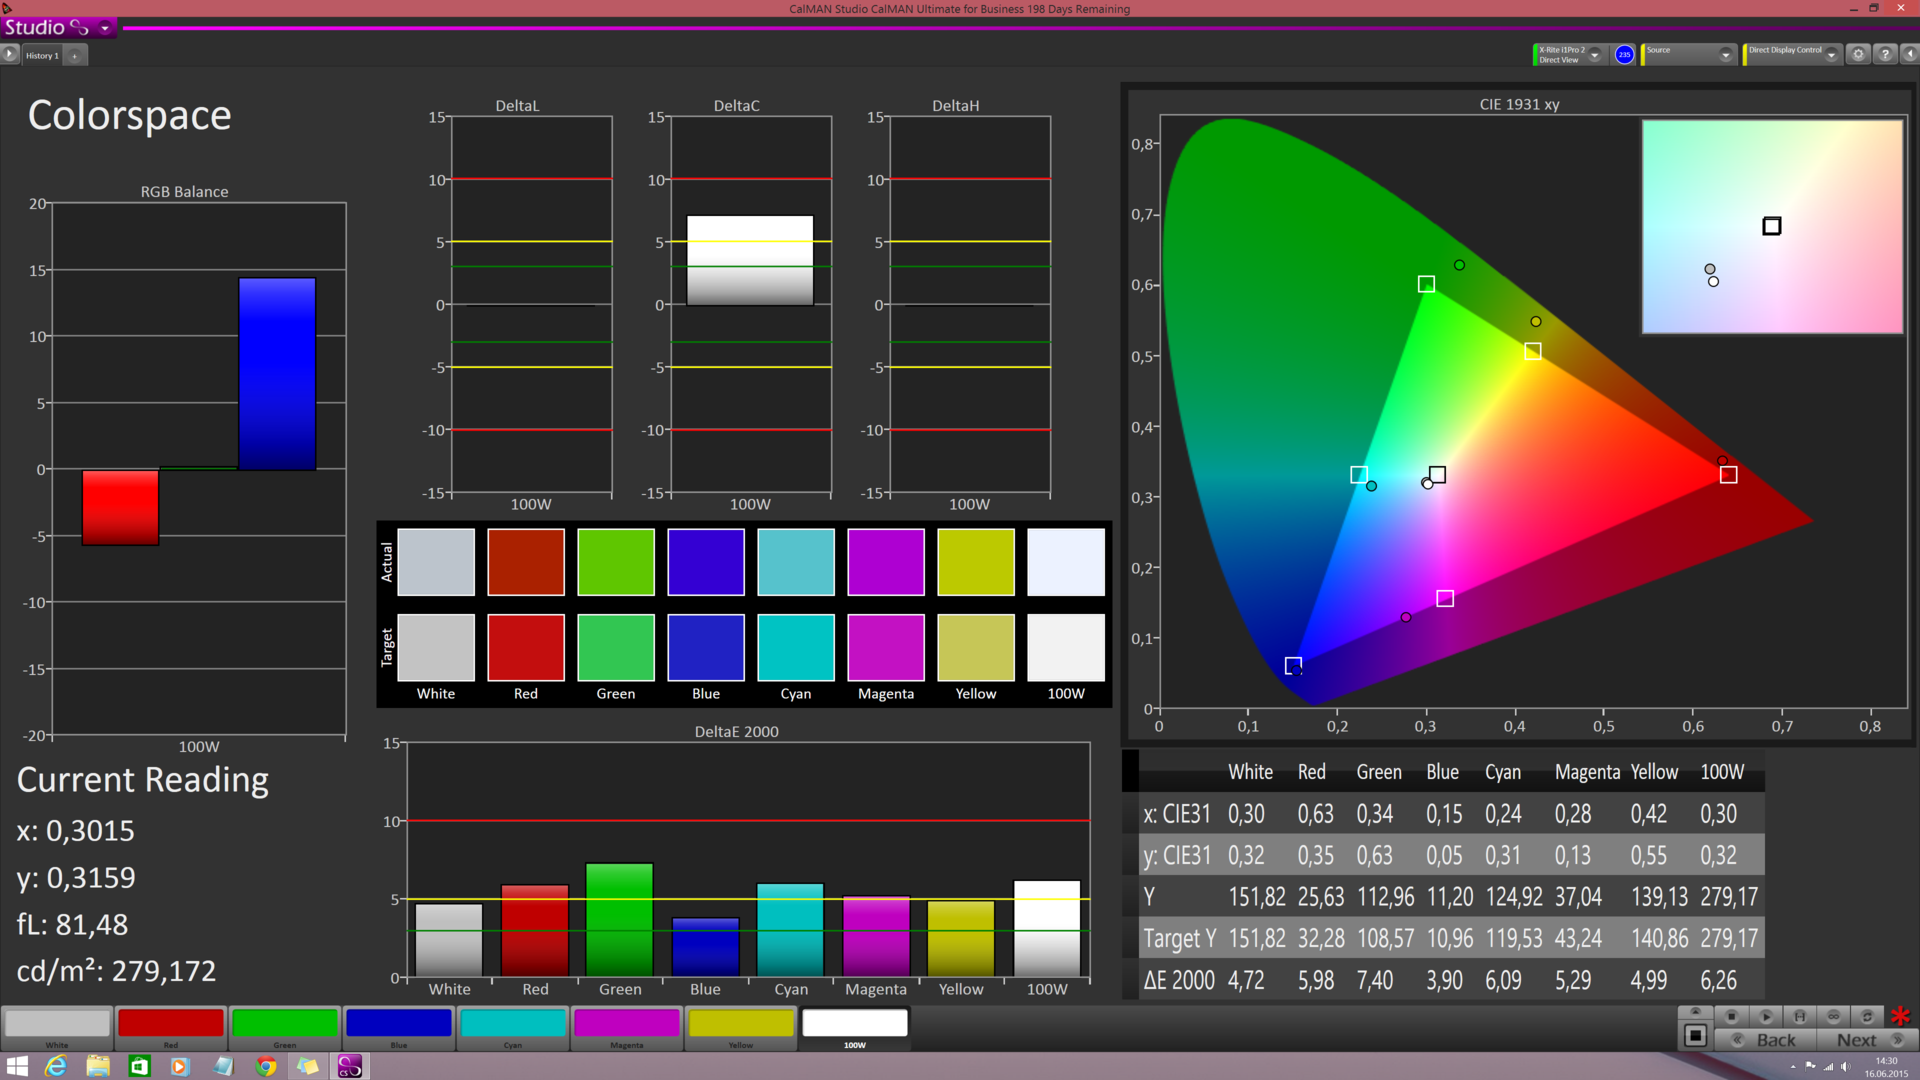The width and height of the screenshot is (1920, 1080).
Task: Click the stop measurement icon
Action: (x=1732, y=1016)
